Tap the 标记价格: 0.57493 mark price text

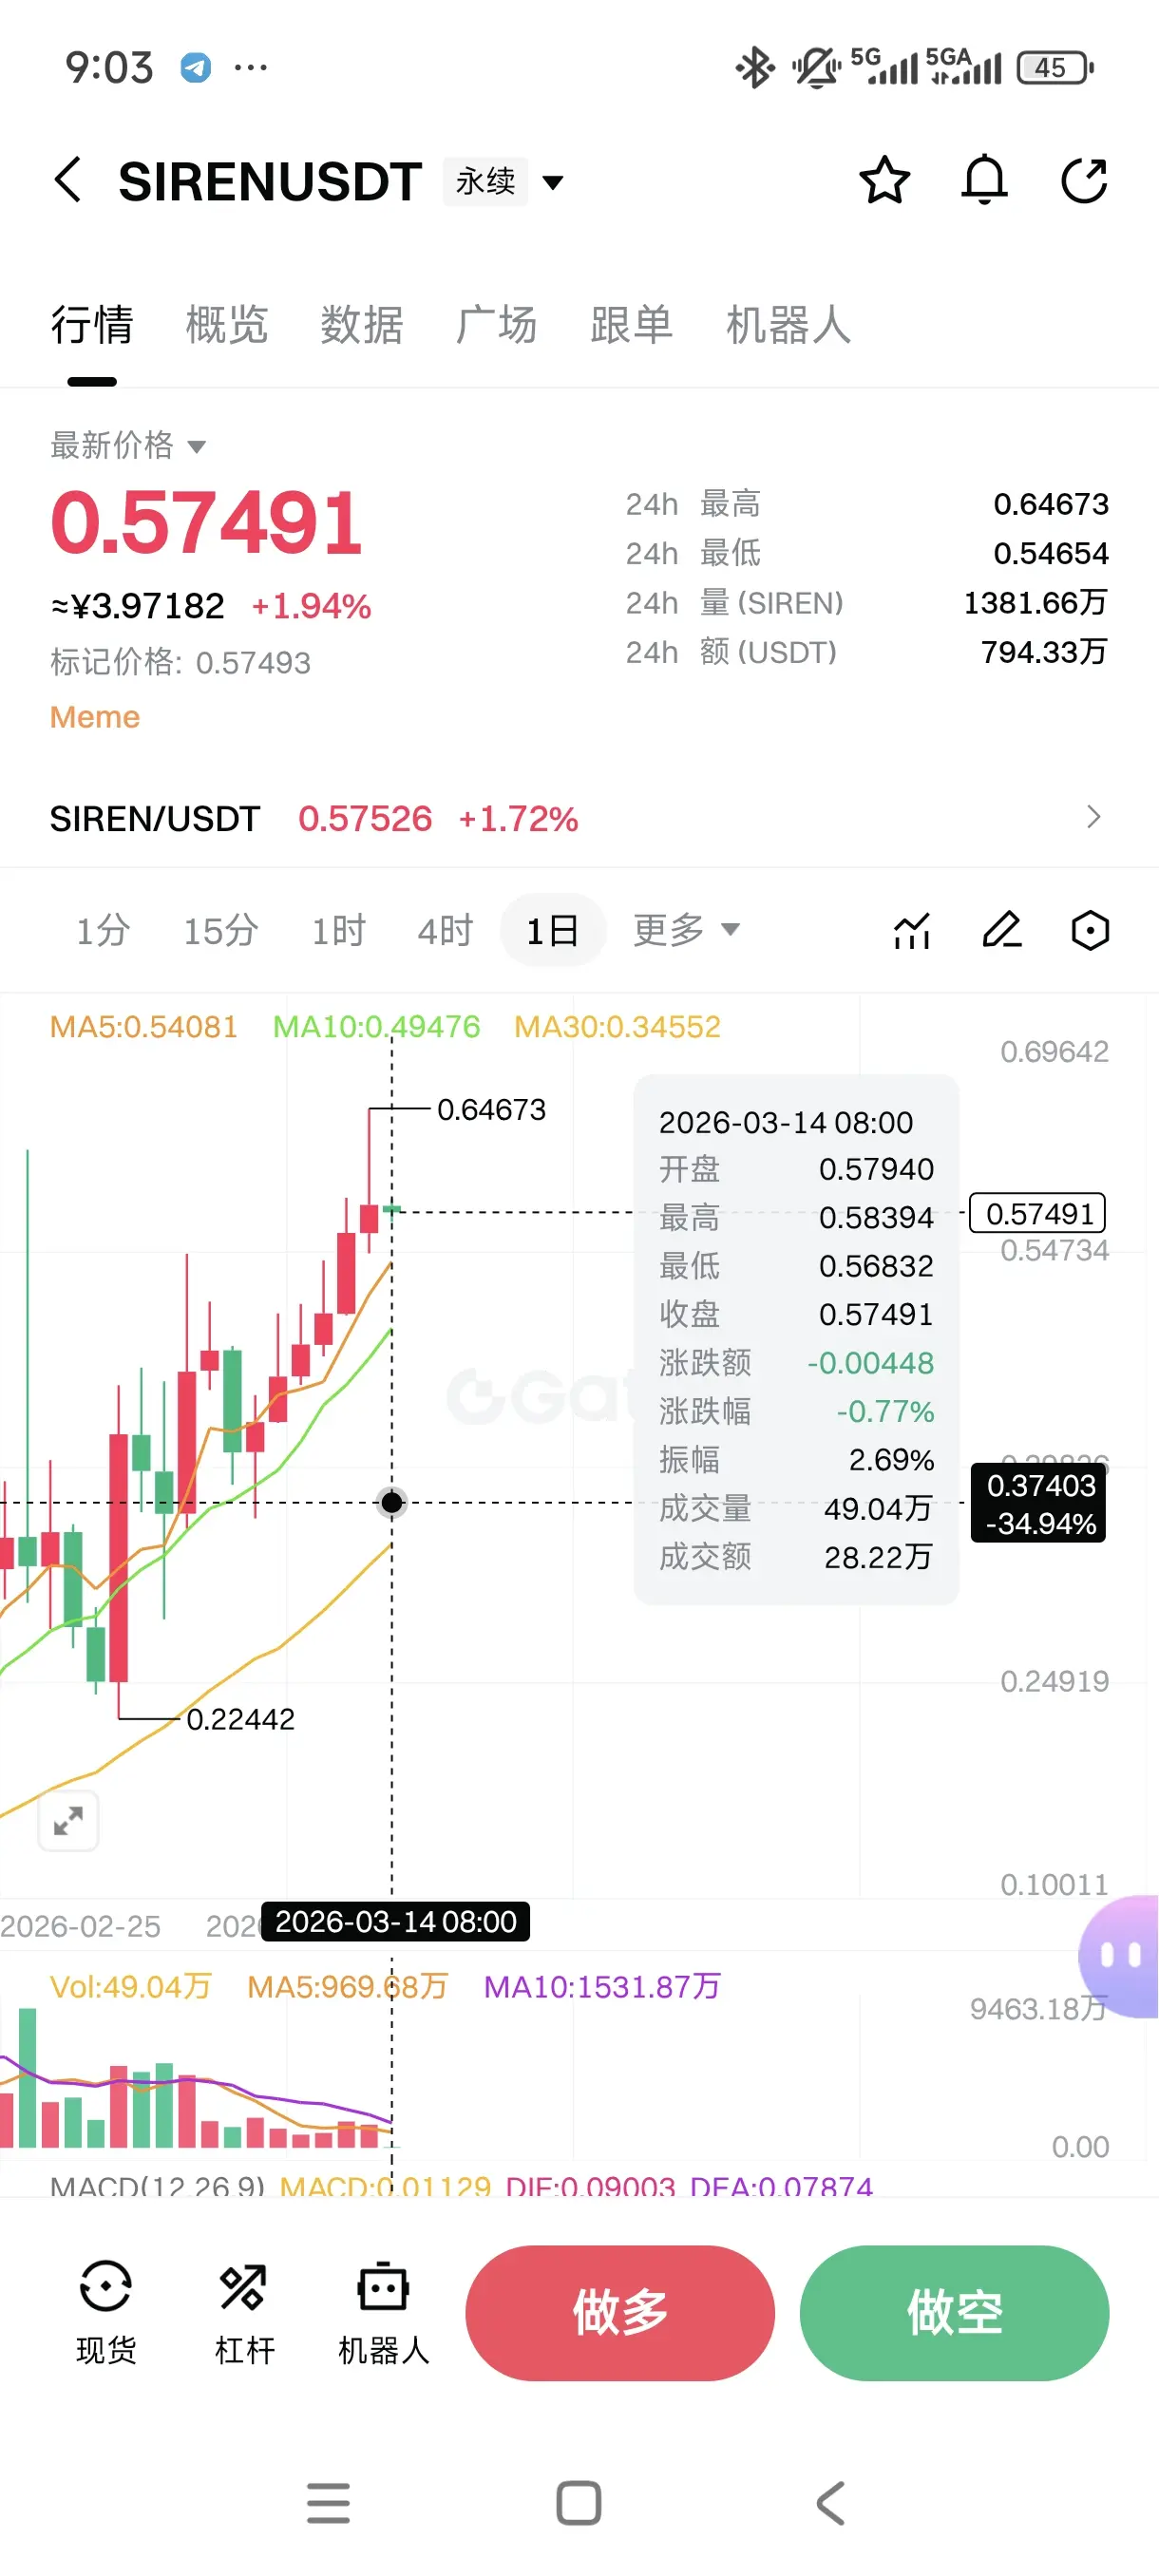(x=180, y=662)
